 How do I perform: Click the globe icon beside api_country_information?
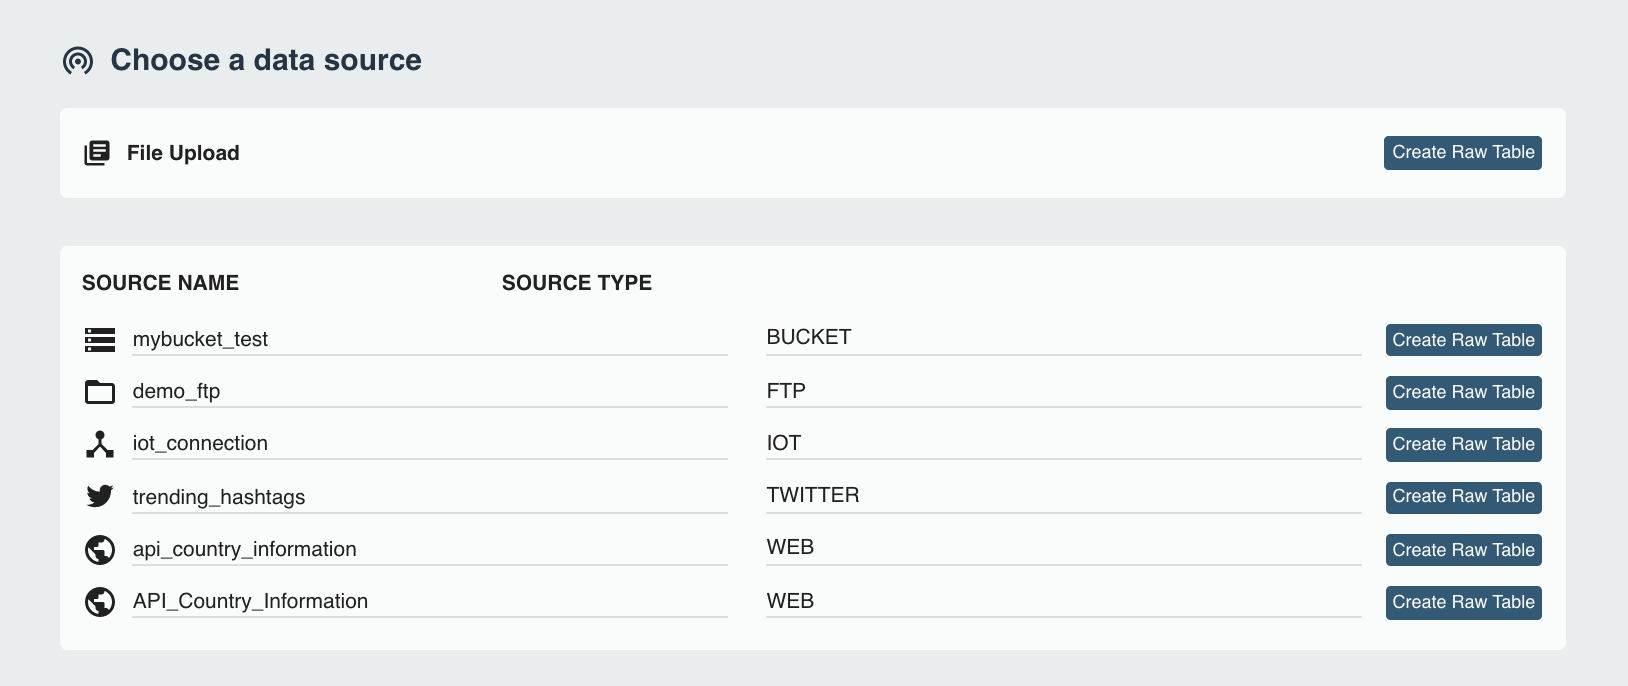tap(100, 549)
